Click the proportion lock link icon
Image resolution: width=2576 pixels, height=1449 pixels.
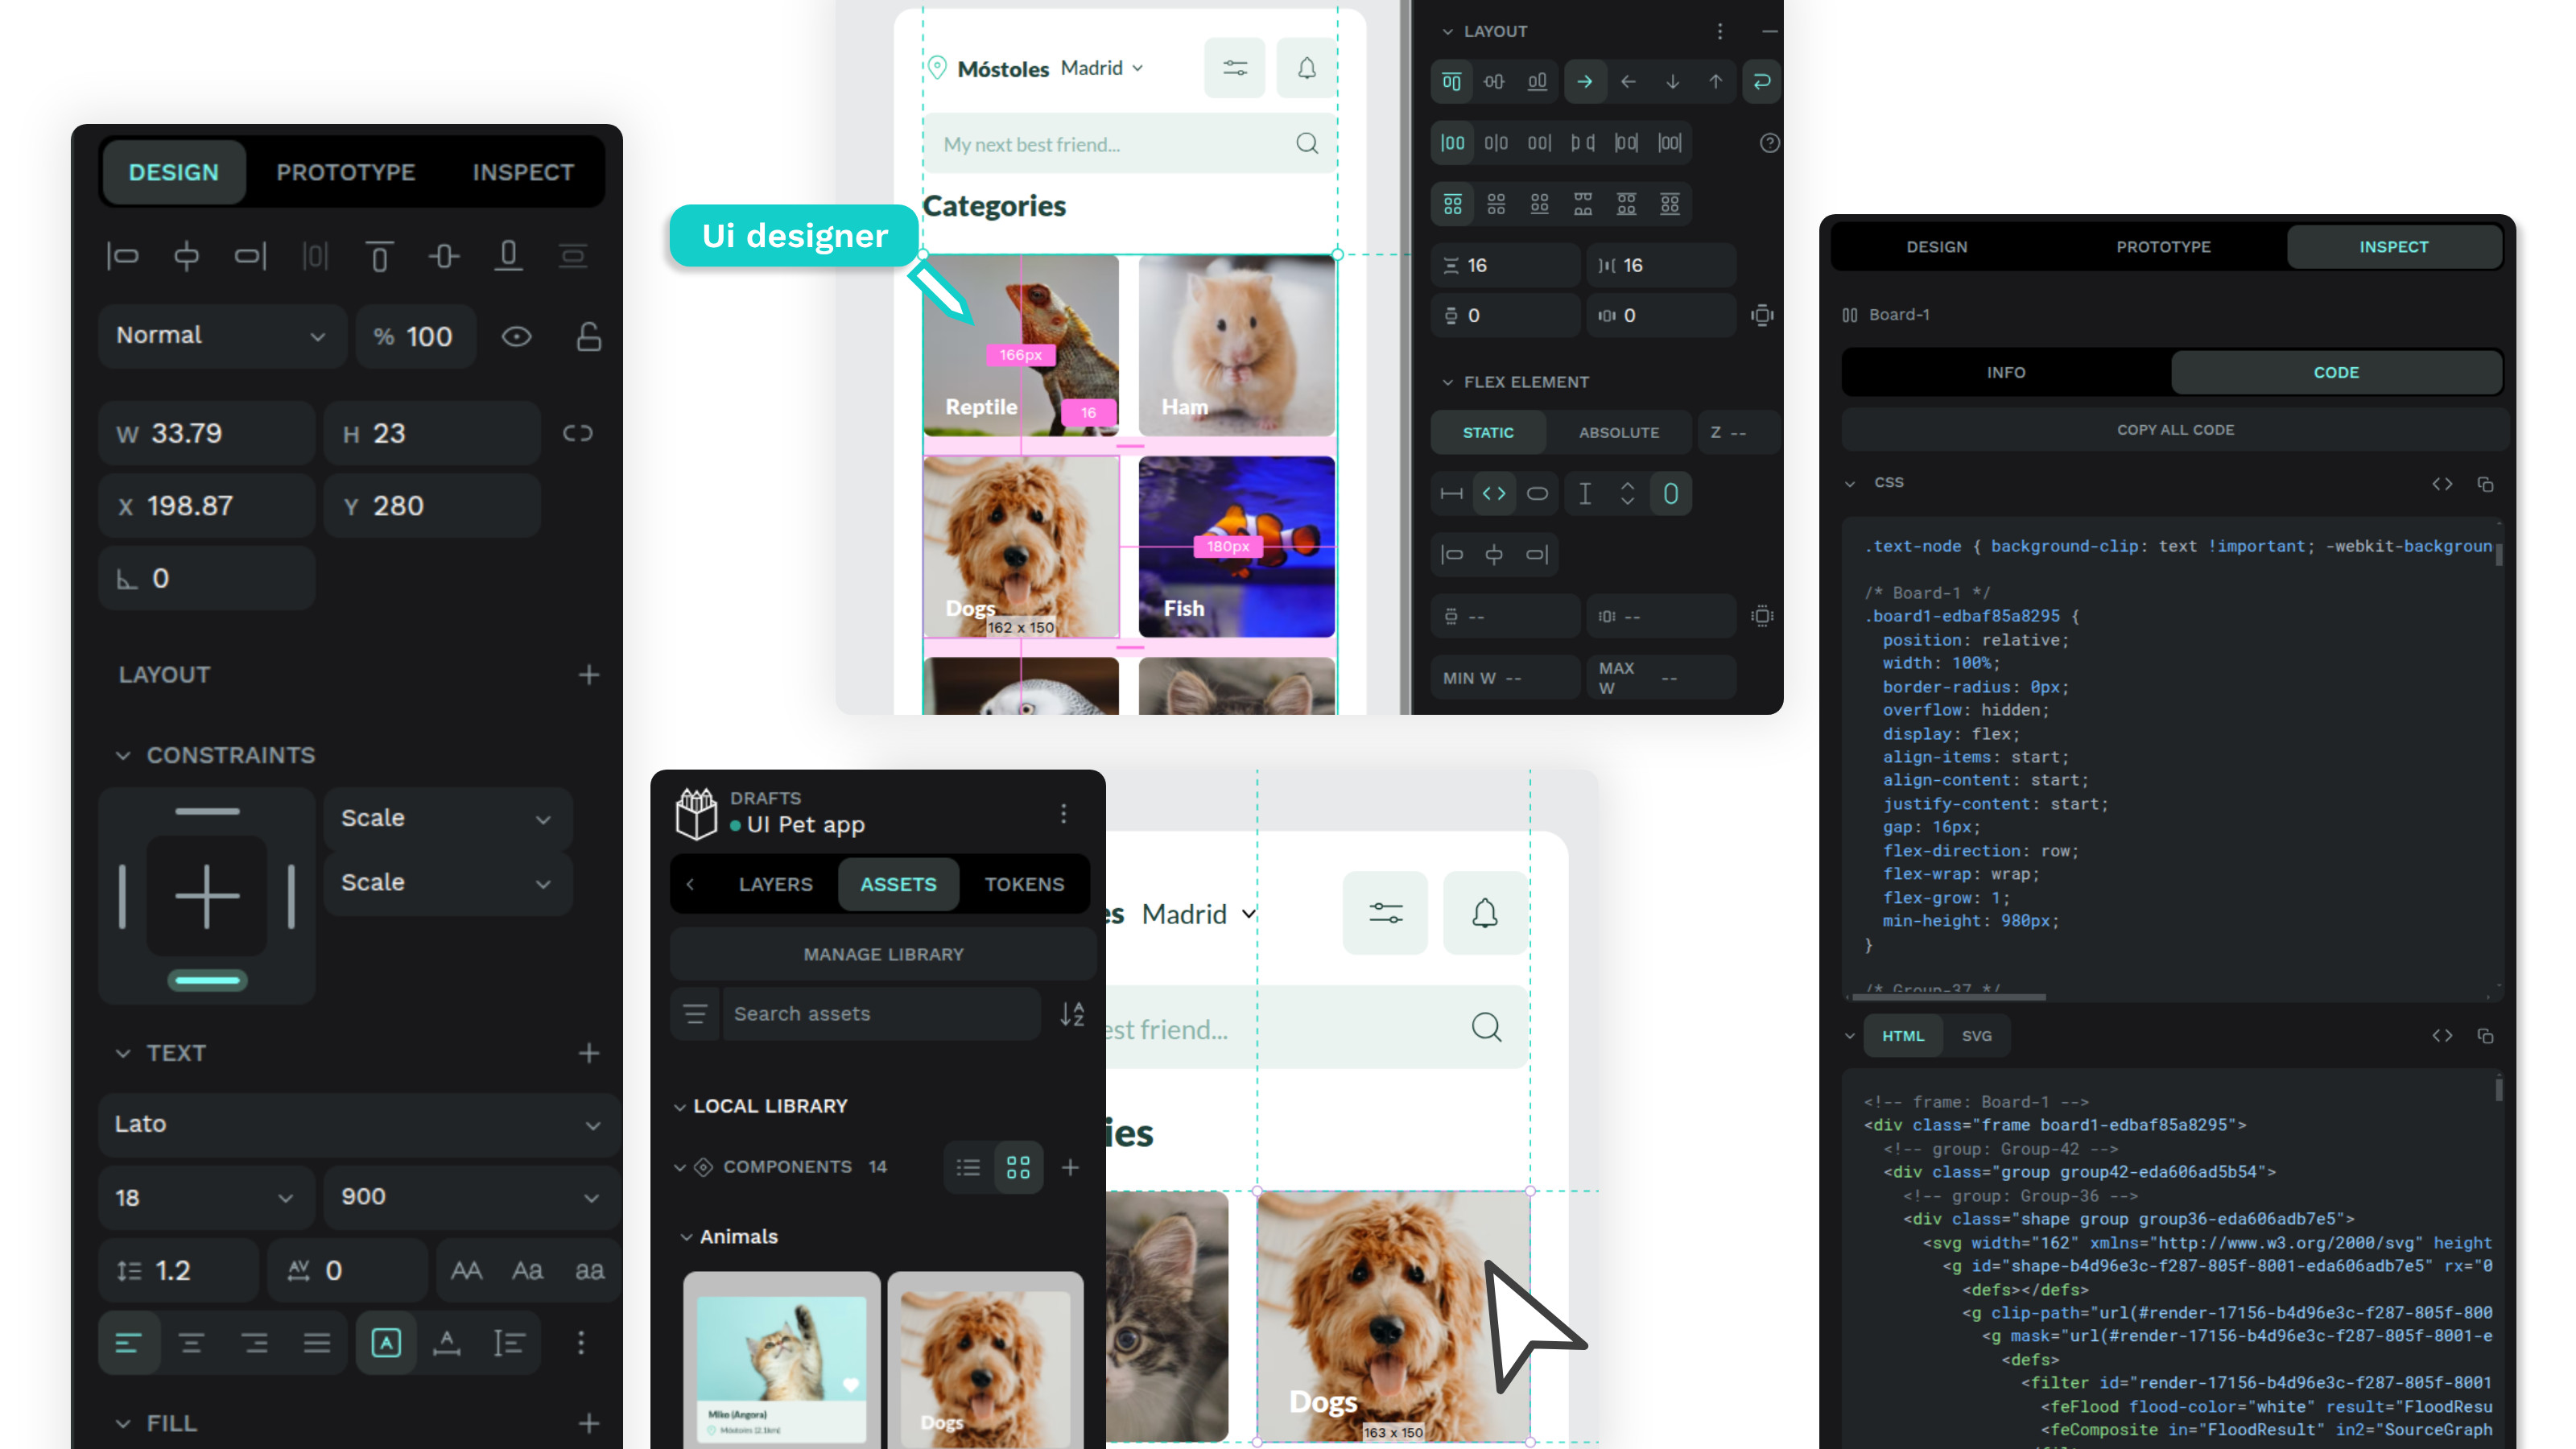coord(578,433)
